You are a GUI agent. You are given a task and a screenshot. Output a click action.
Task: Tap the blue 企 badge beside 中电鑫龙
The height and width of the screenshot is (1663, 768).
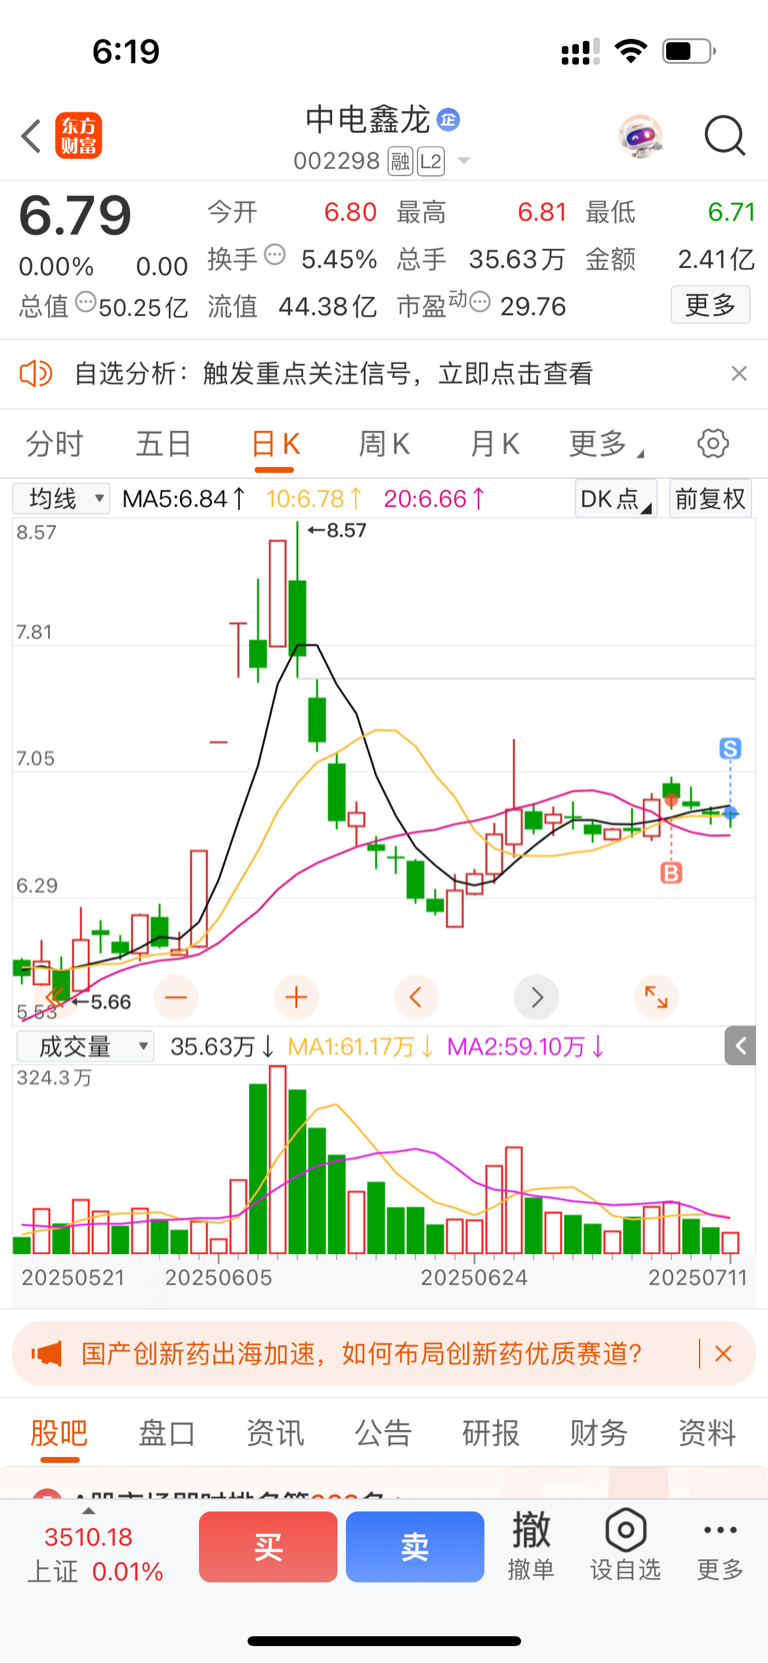pyautogui.click(x=448, y=120)
